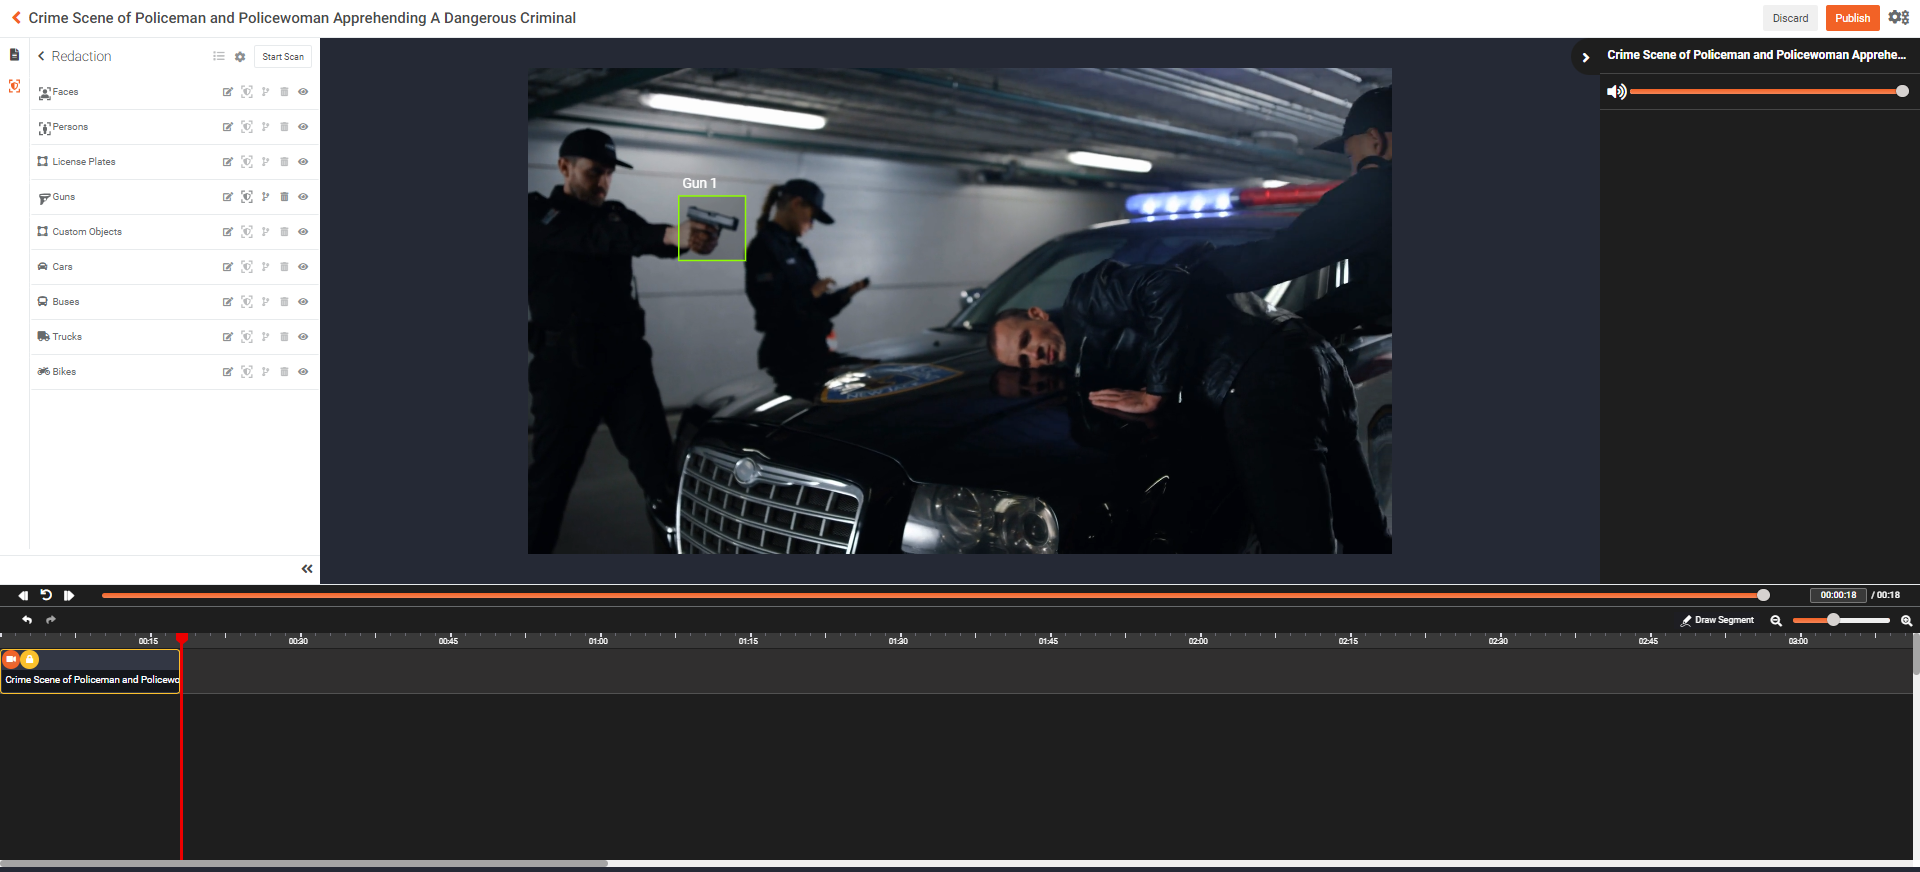Mute the video volume speaker icon
The image size is (1920, 872).
[1615, 92]
